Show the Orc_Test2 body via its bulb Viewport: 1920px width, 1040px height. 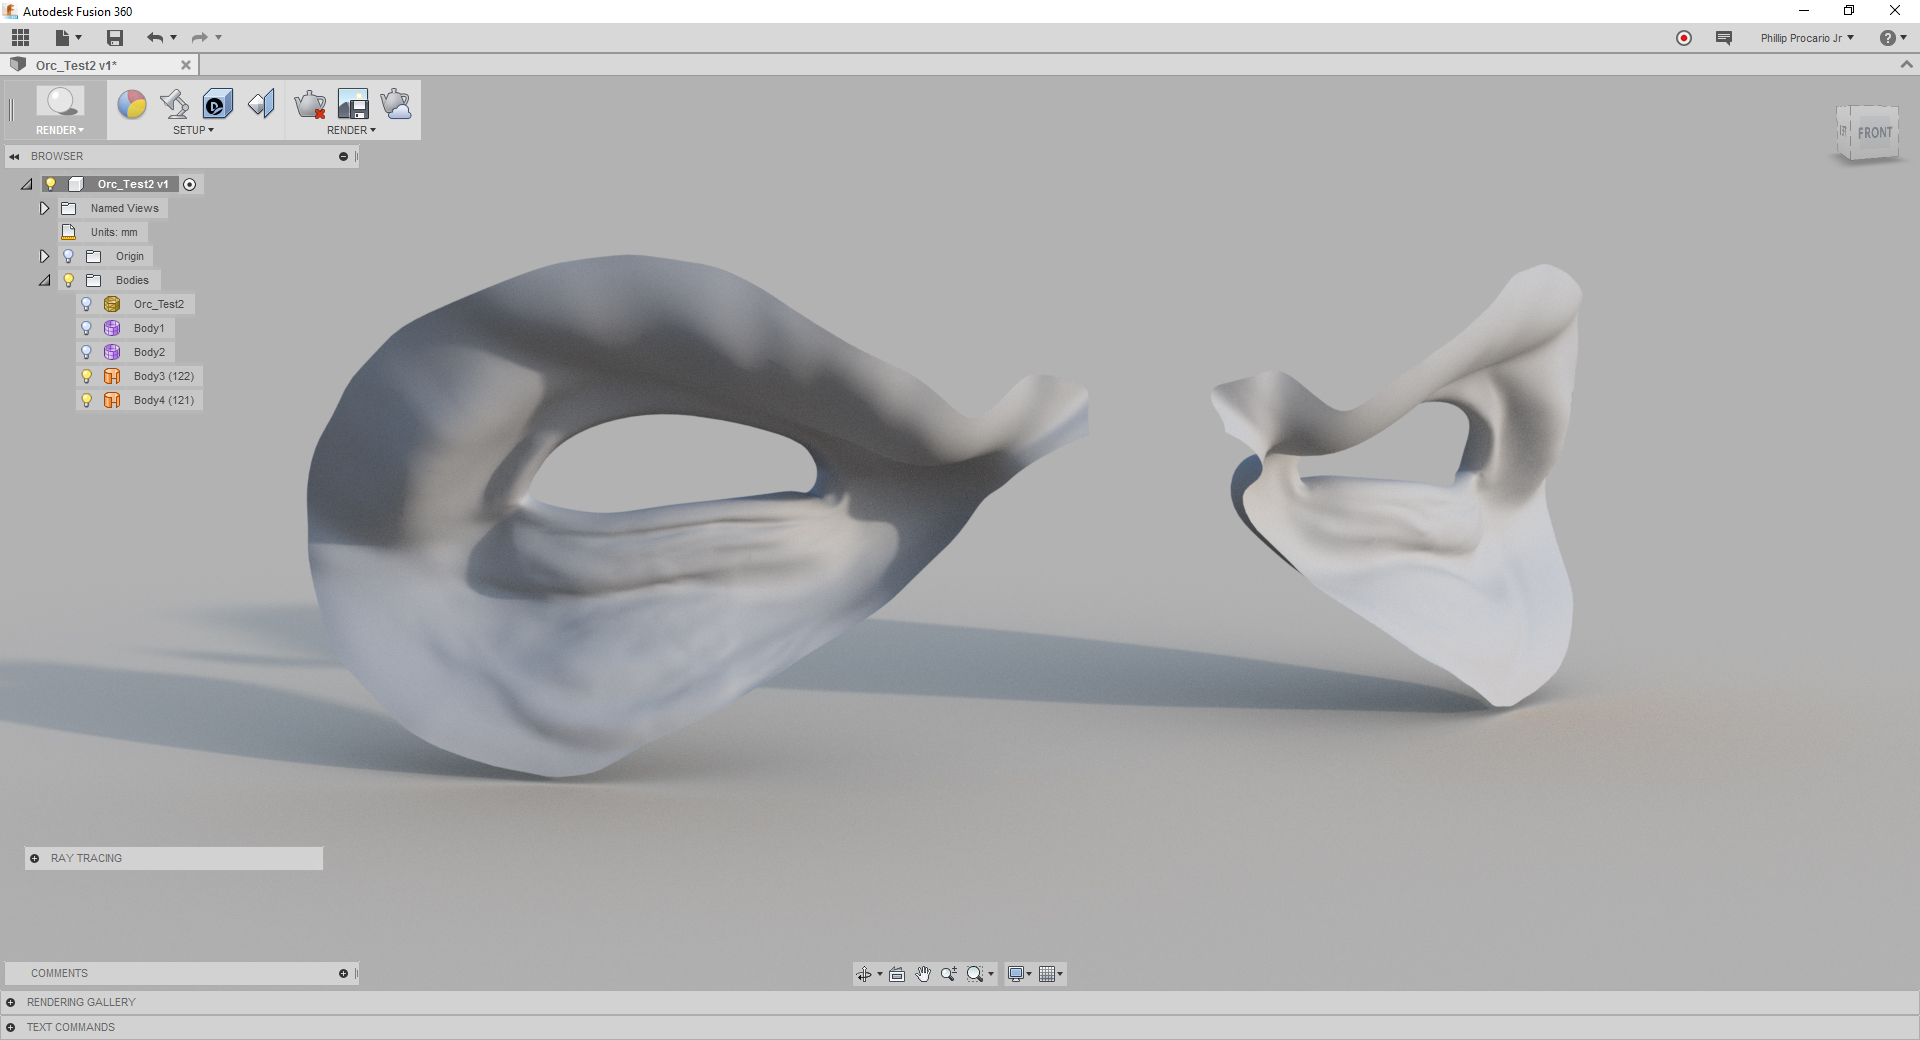[87, 304]
